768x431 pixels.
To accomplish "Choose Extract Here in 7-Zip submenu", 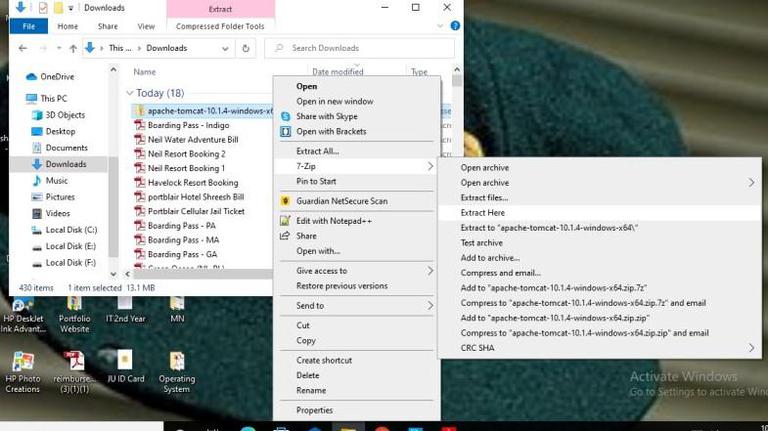I will coord(600,213).
